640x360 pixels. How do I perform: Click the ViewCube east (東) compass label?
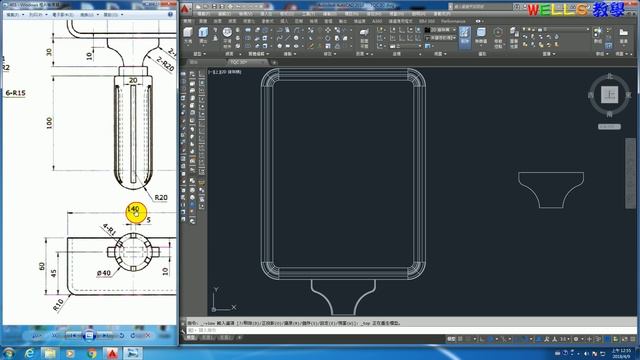pos(629,95)
